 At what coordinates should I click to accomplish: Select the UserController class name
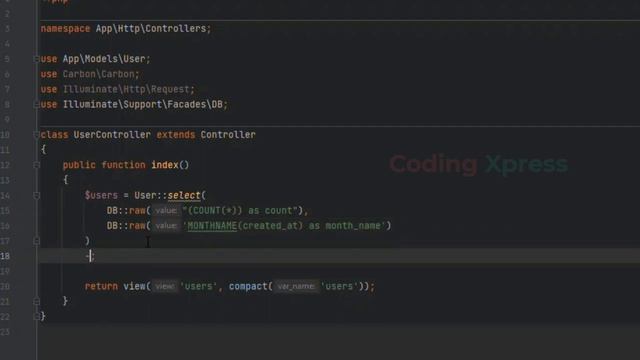pos(112,135)
